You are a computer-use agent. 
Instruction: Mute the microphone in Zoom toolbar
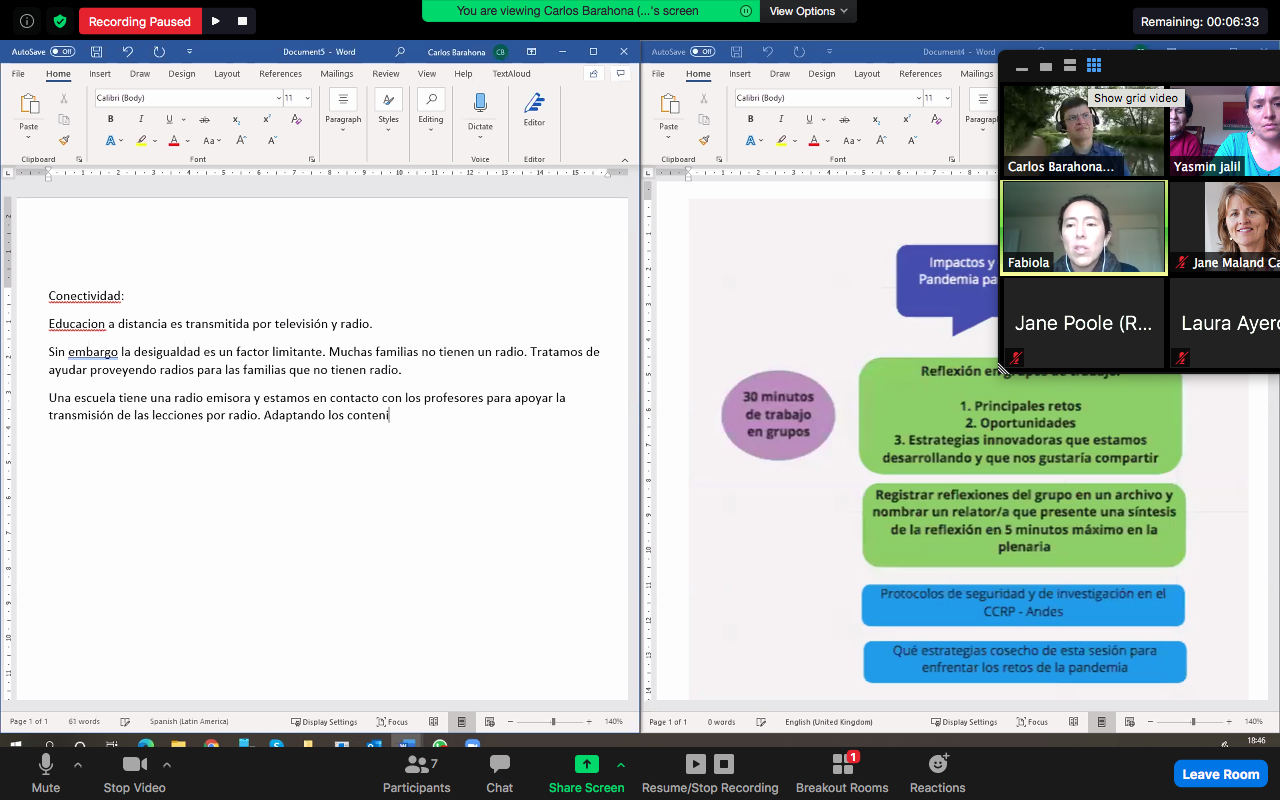click(x=46, y=773)
